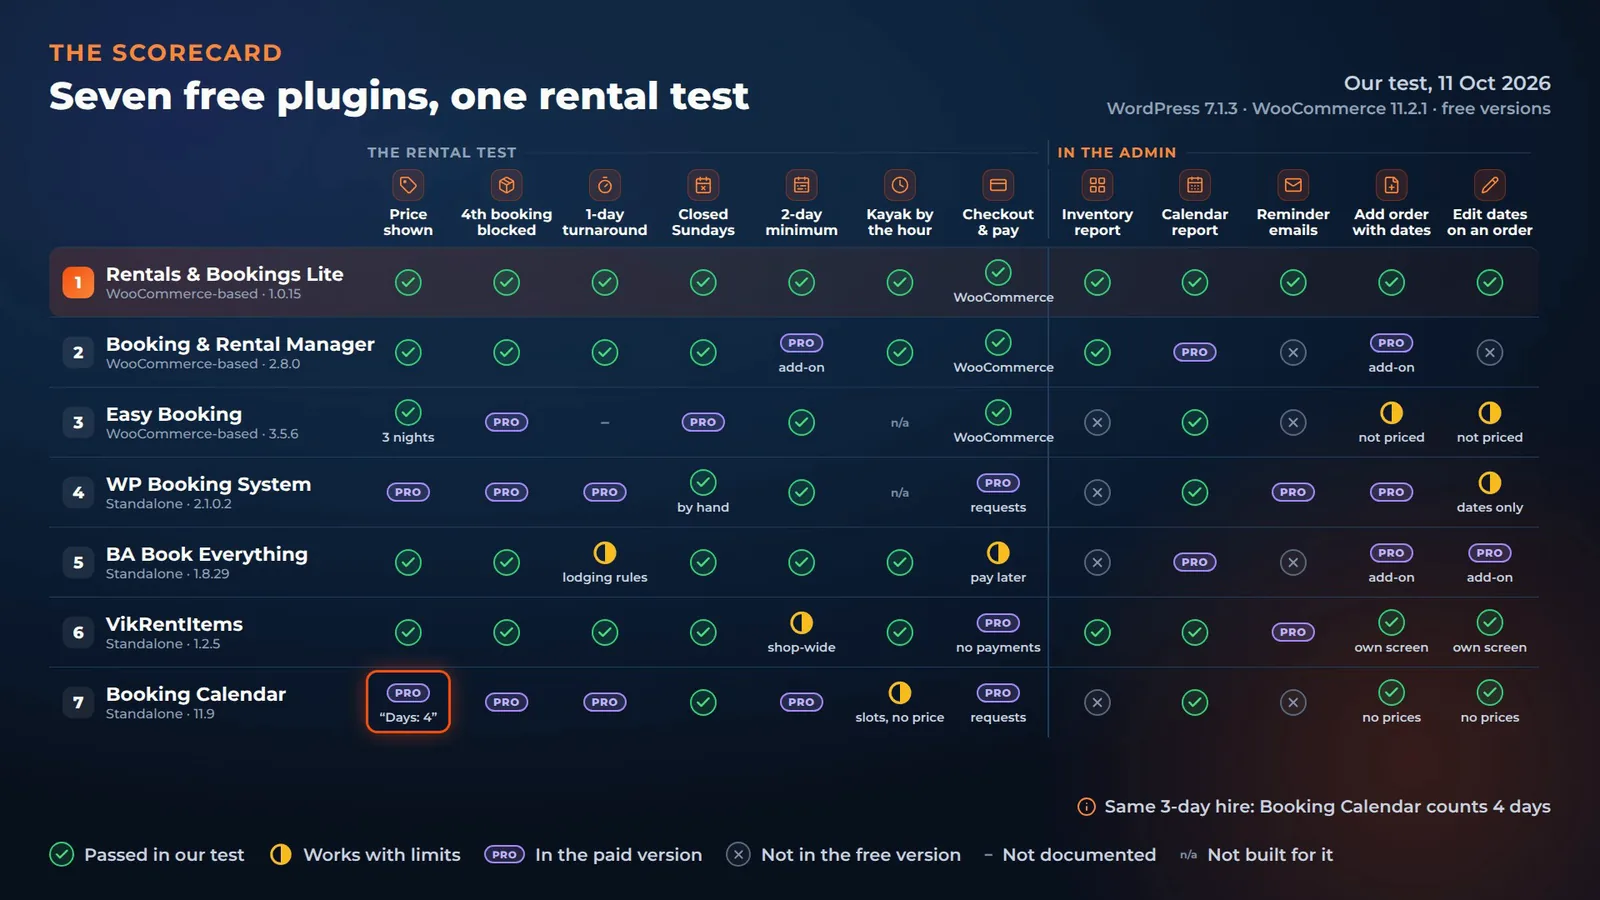Click the 2-day minimum calendar icon
This screenshot has height=900, width=1600.
pyautogui.click(x=801, y=185)
